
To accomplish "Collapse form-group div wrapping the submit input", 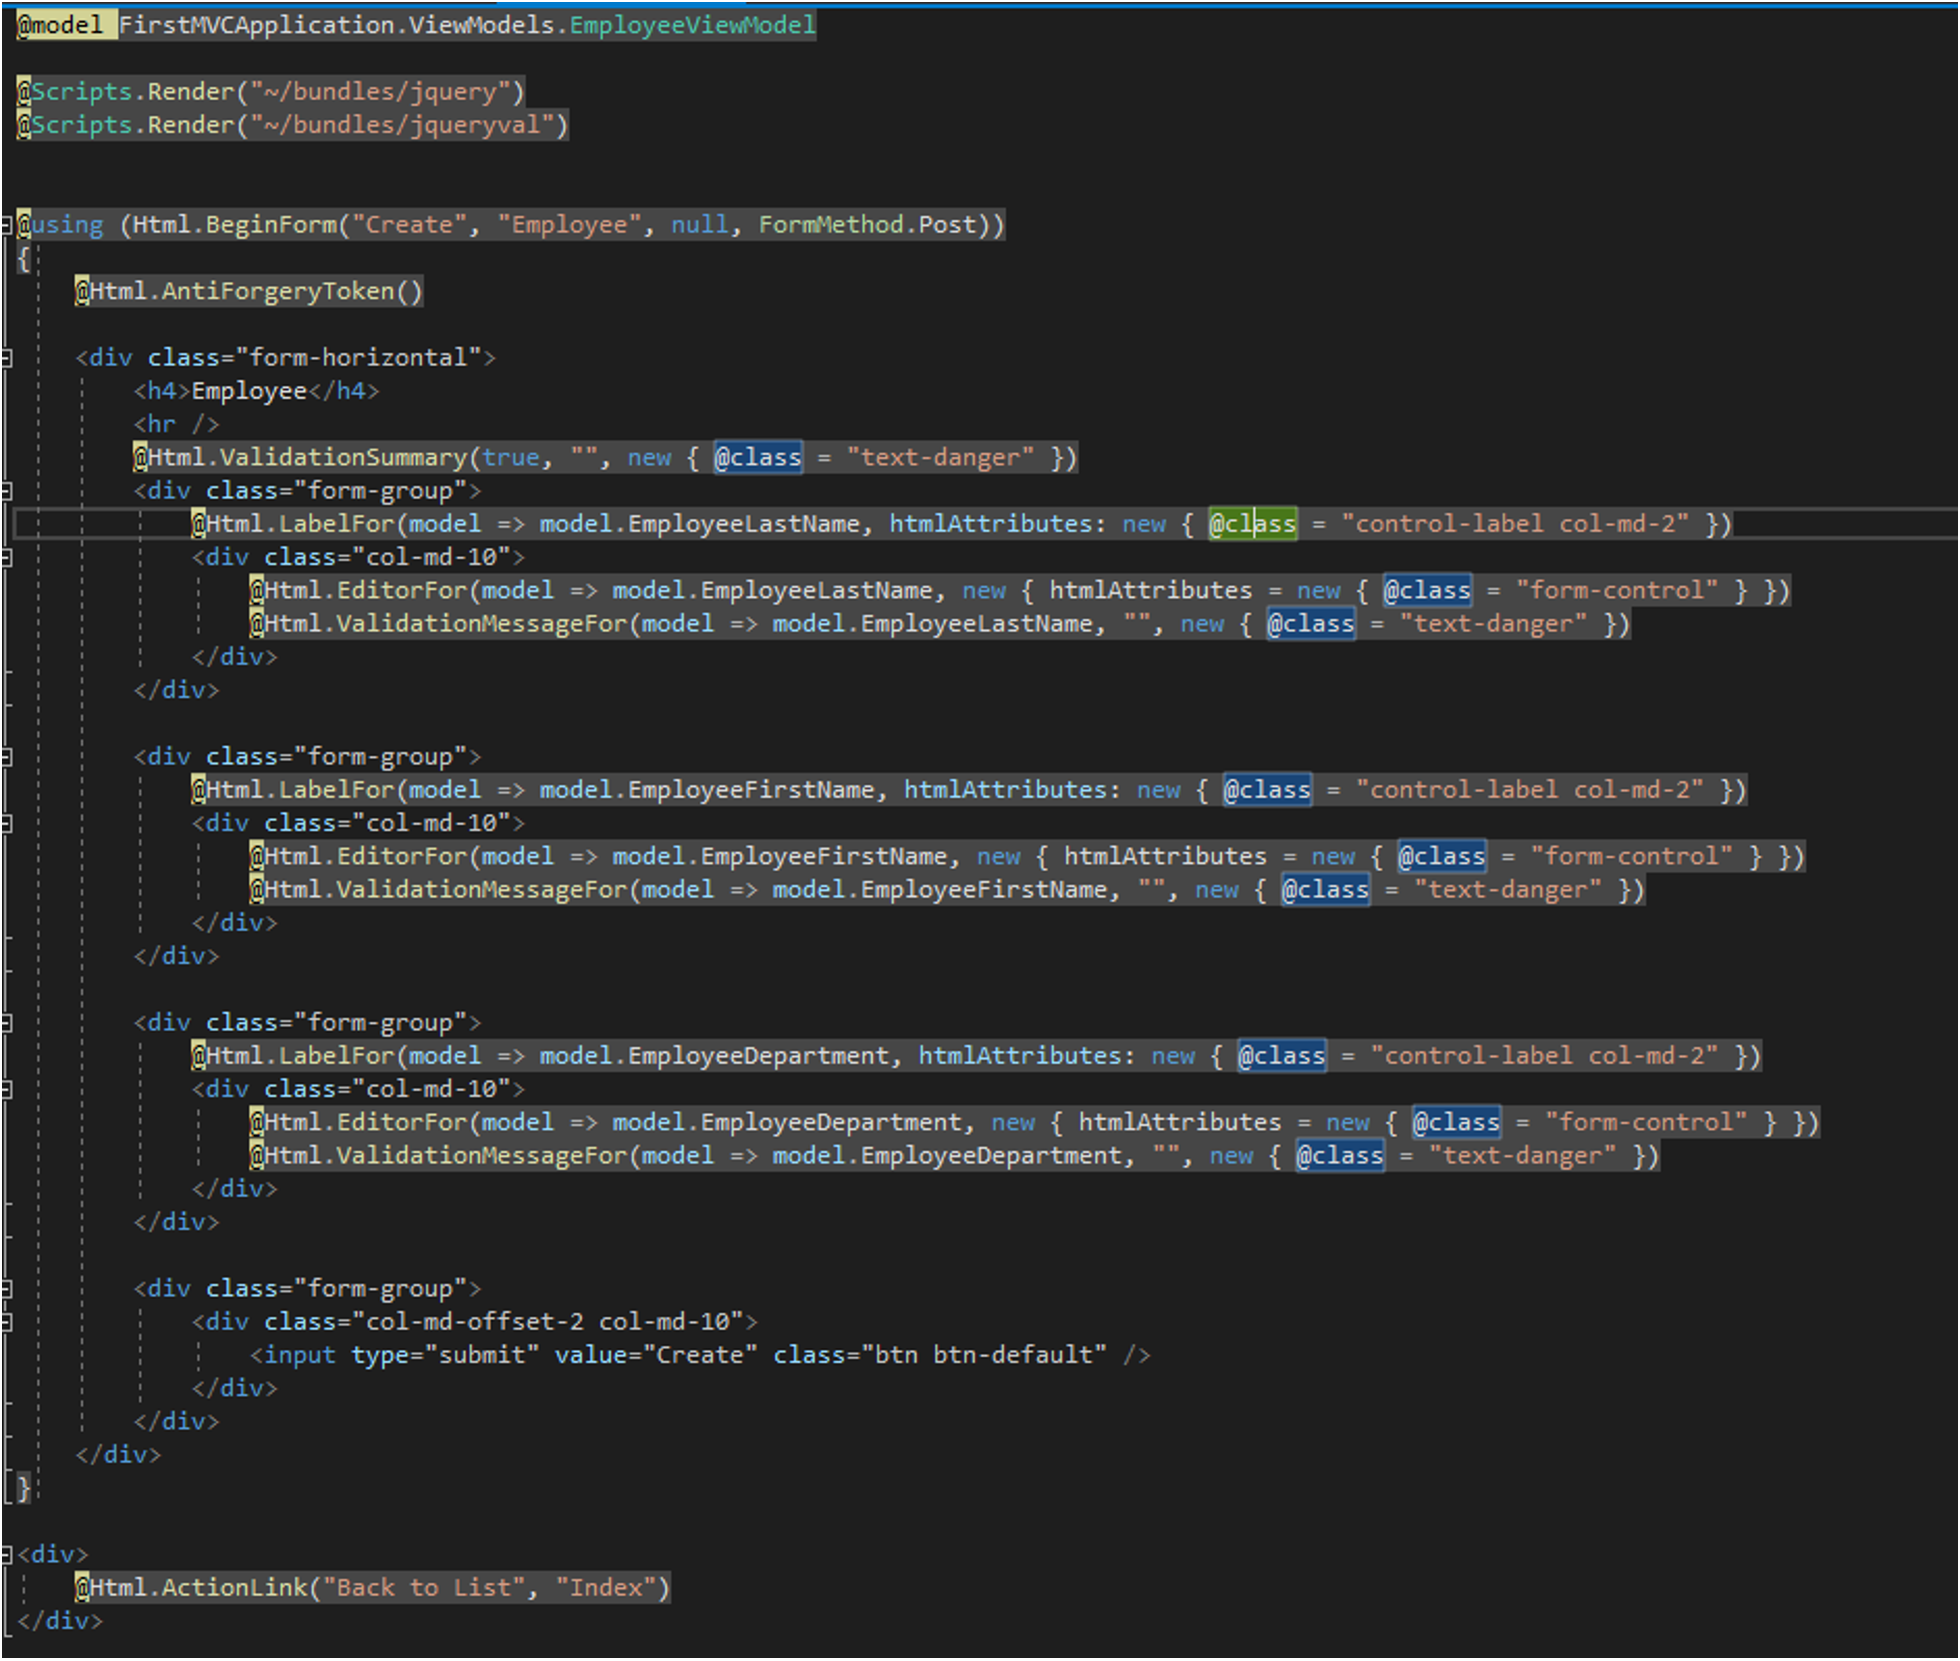I will pos(6,1289).
